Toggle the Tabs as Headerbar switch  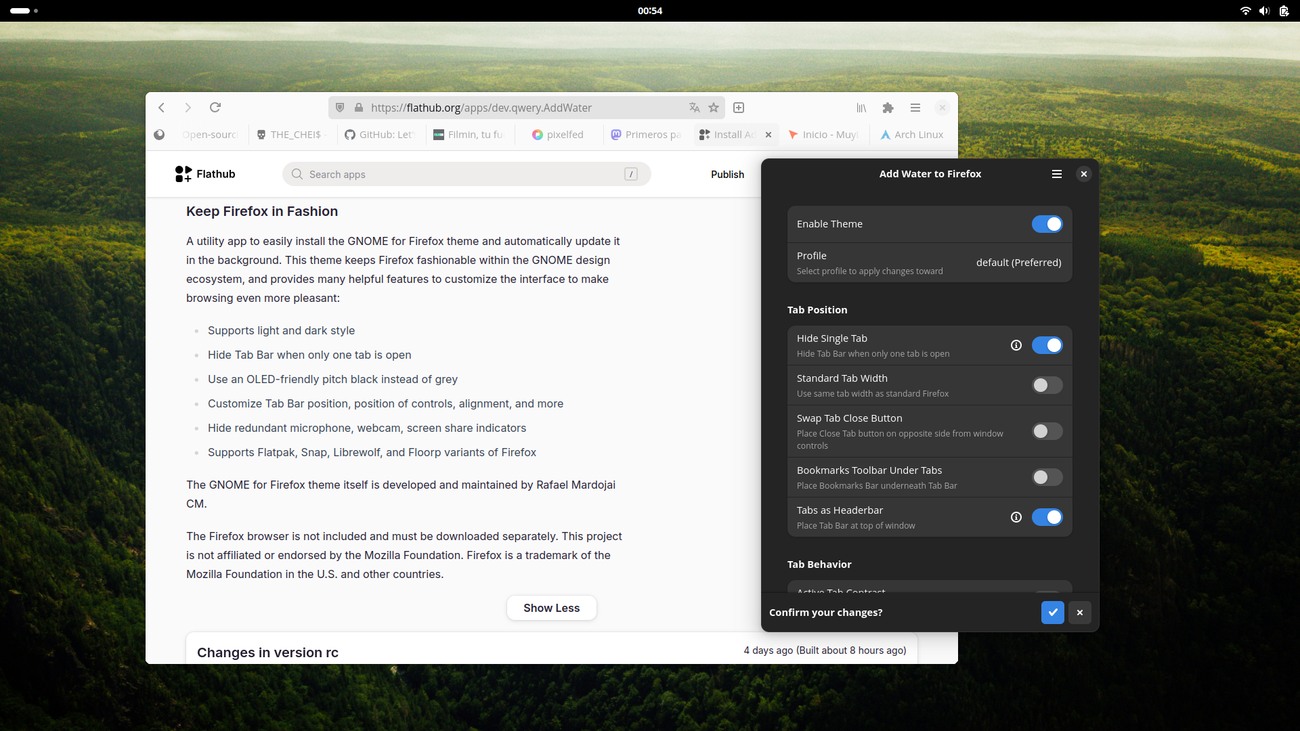1047,517
